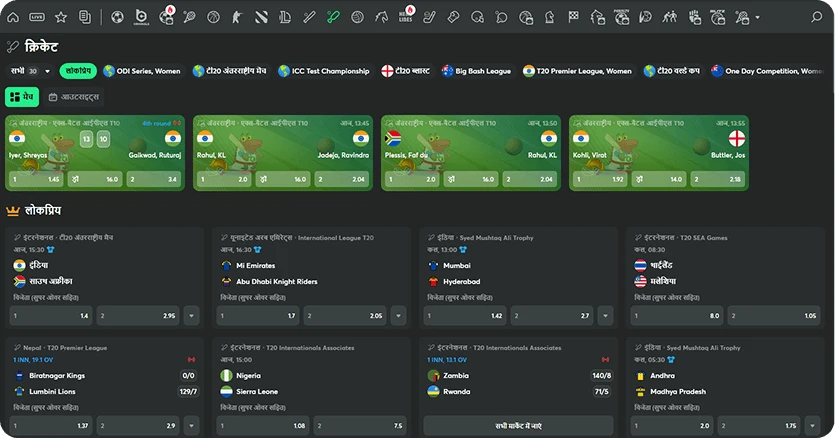Viewport: 835px width, 438px height.
Task: Open the Big Bash League tab
Action: (476, 71)
